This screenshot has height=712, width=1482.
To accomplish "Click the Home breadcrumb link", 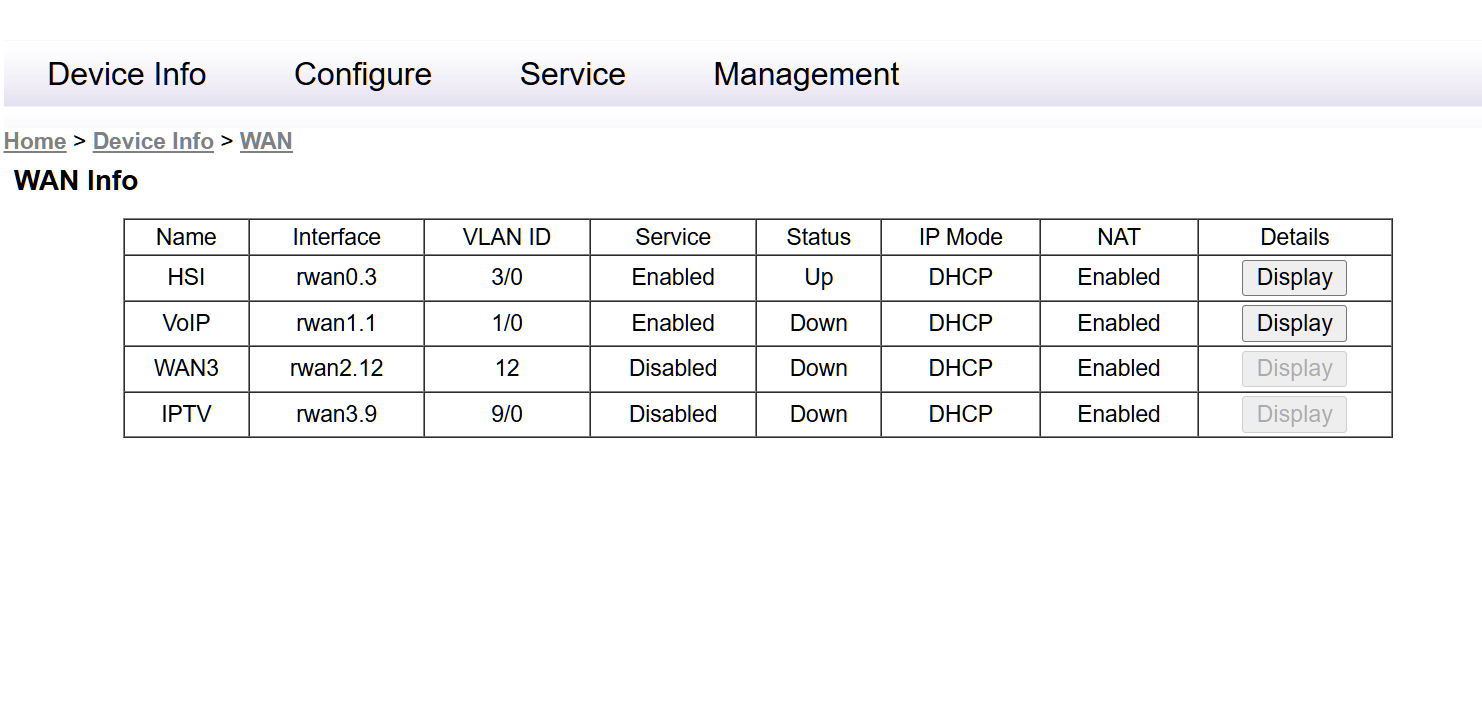I will click(x=35, y=141).
